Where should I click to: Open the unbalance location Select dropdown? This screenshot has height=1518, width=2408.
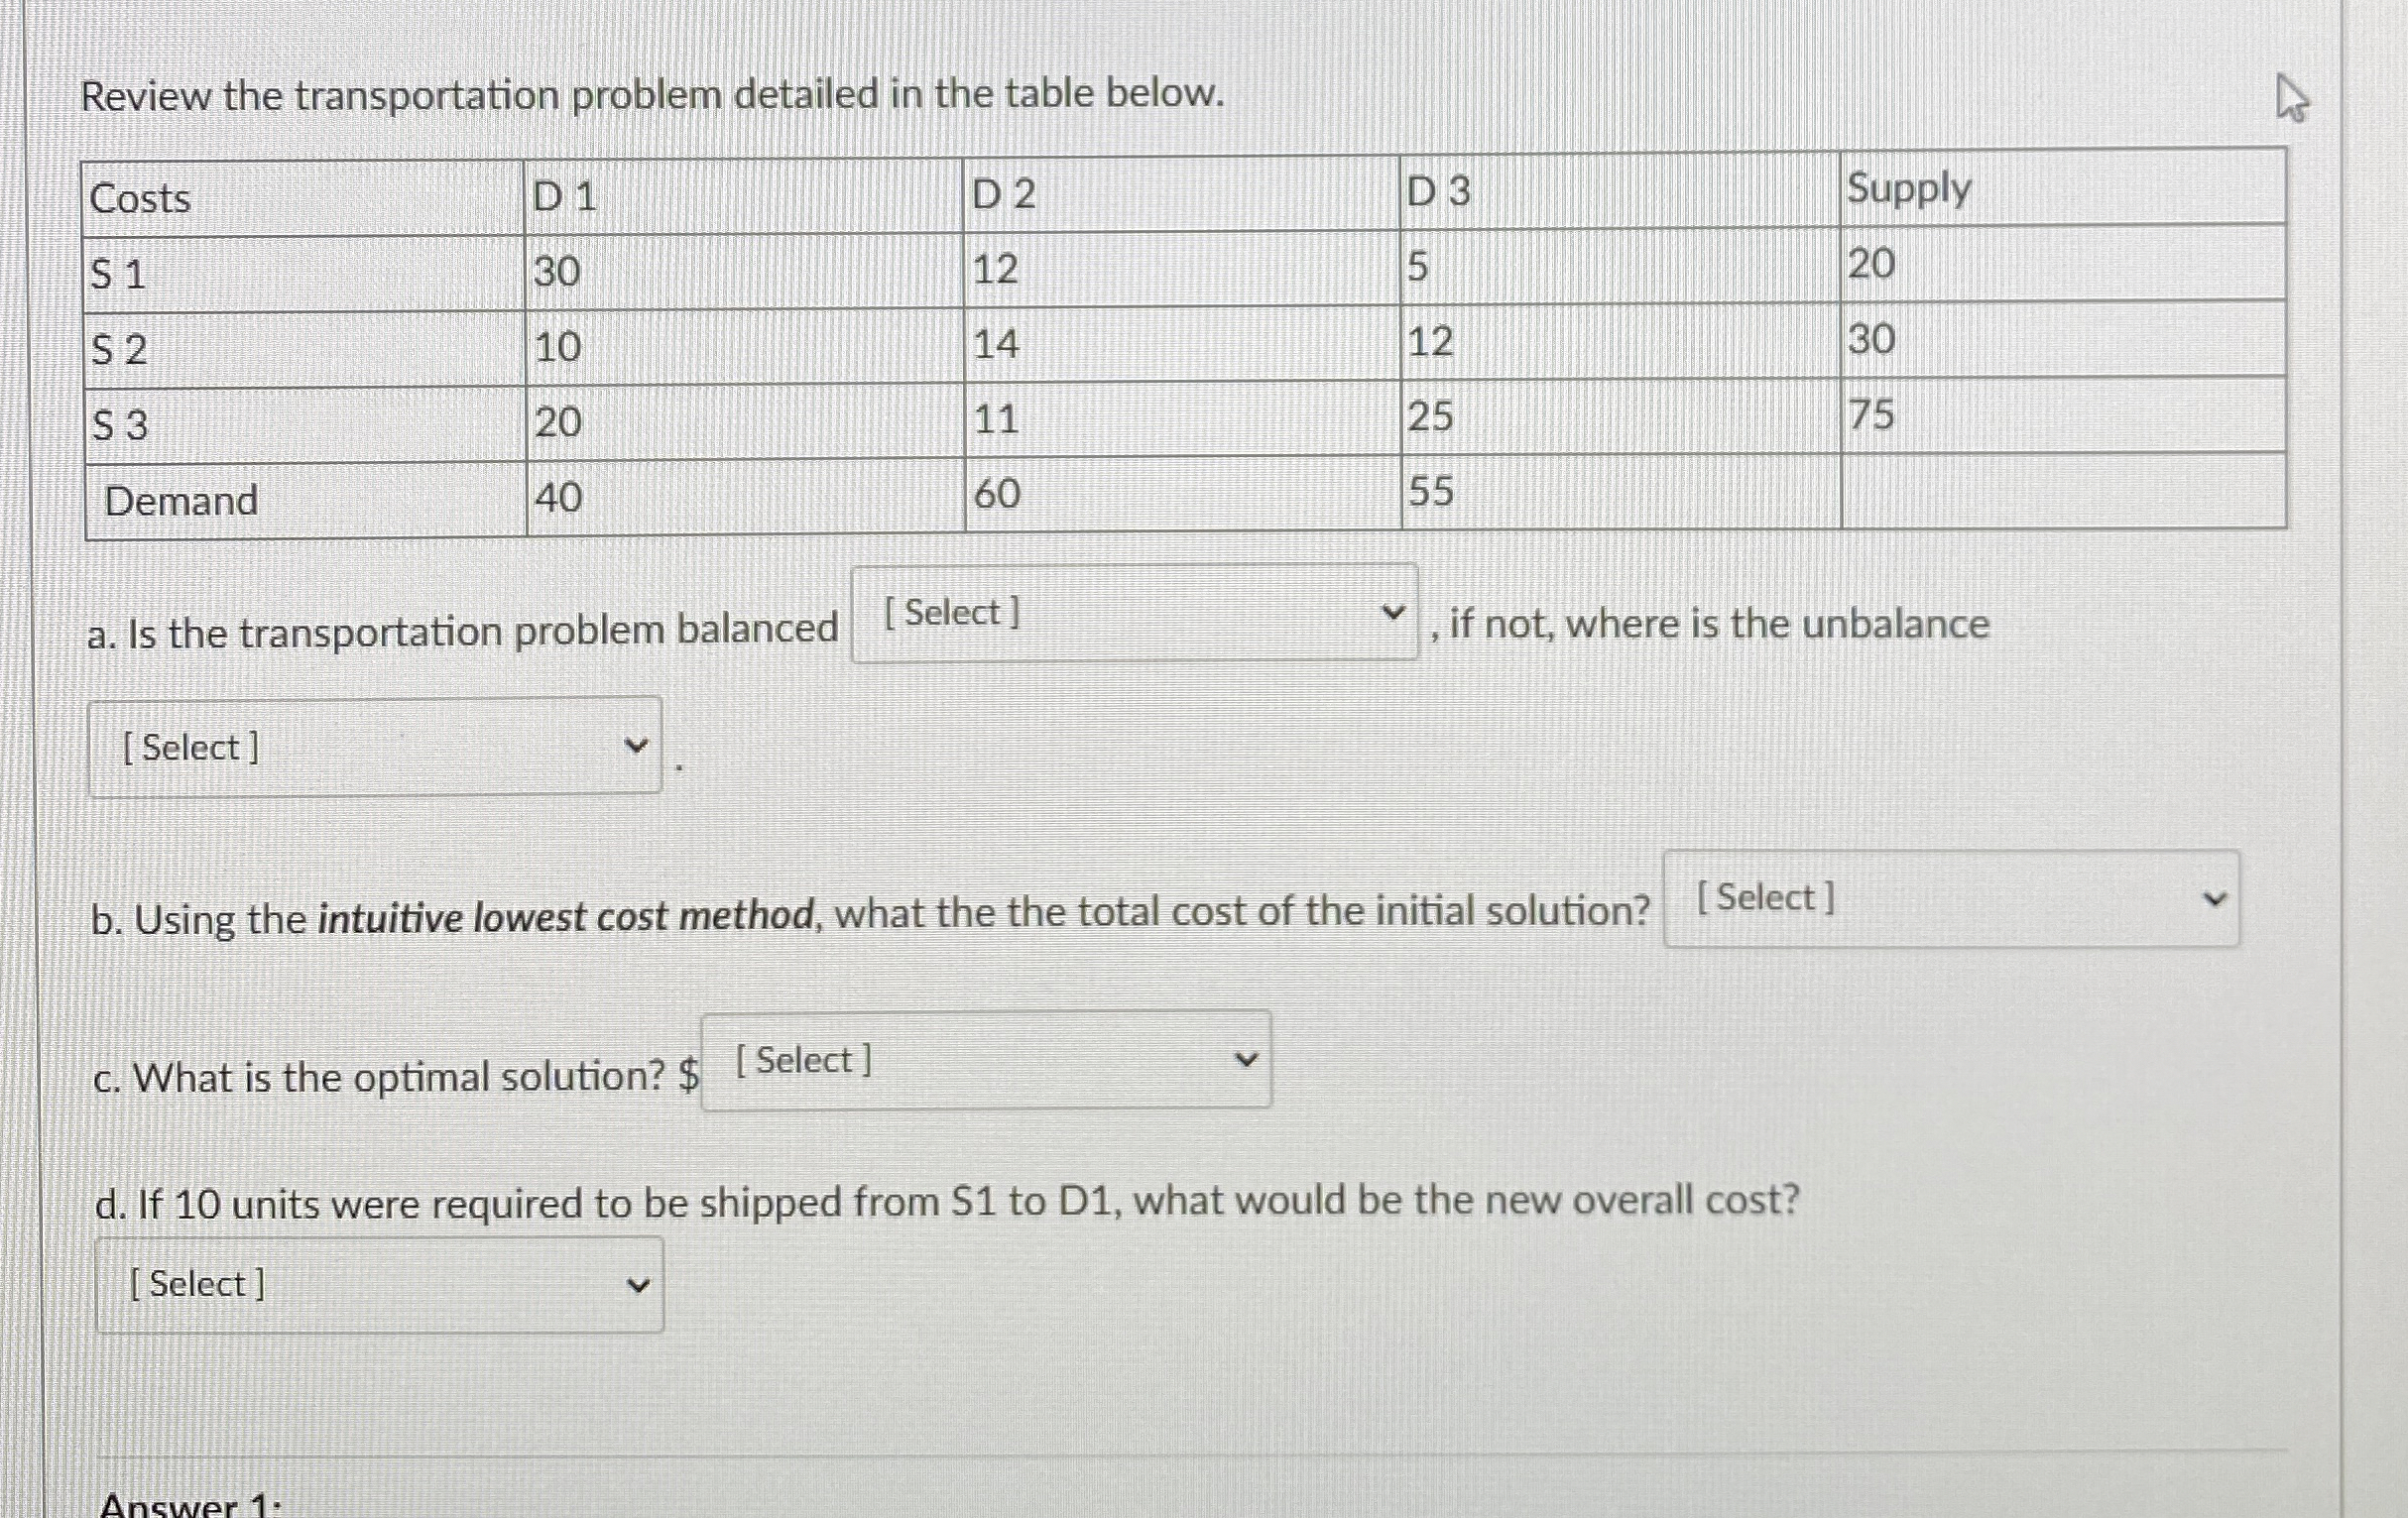[376, 746]
